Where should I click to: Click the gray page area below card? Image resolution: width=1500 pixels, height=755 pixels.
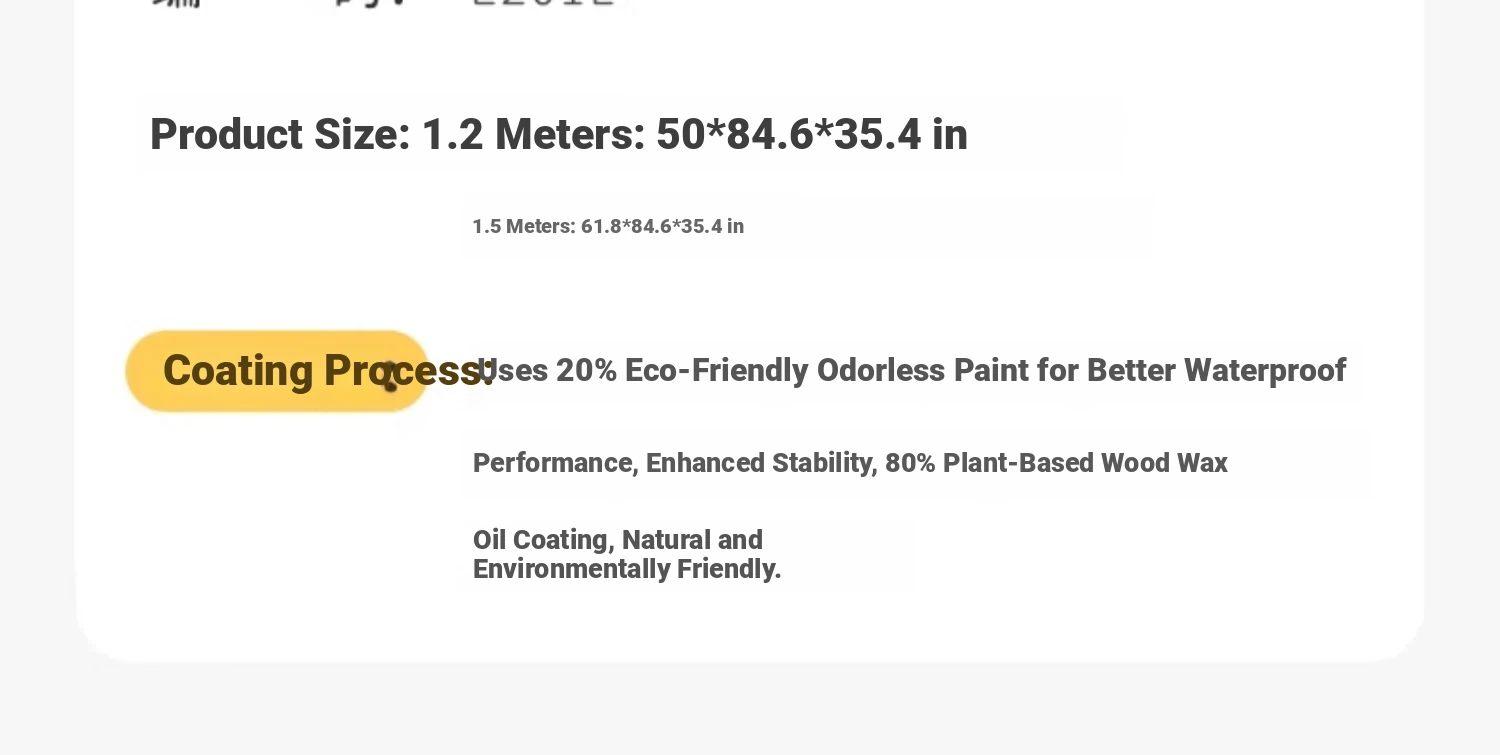pyautogui.click(x=750, y=710)
